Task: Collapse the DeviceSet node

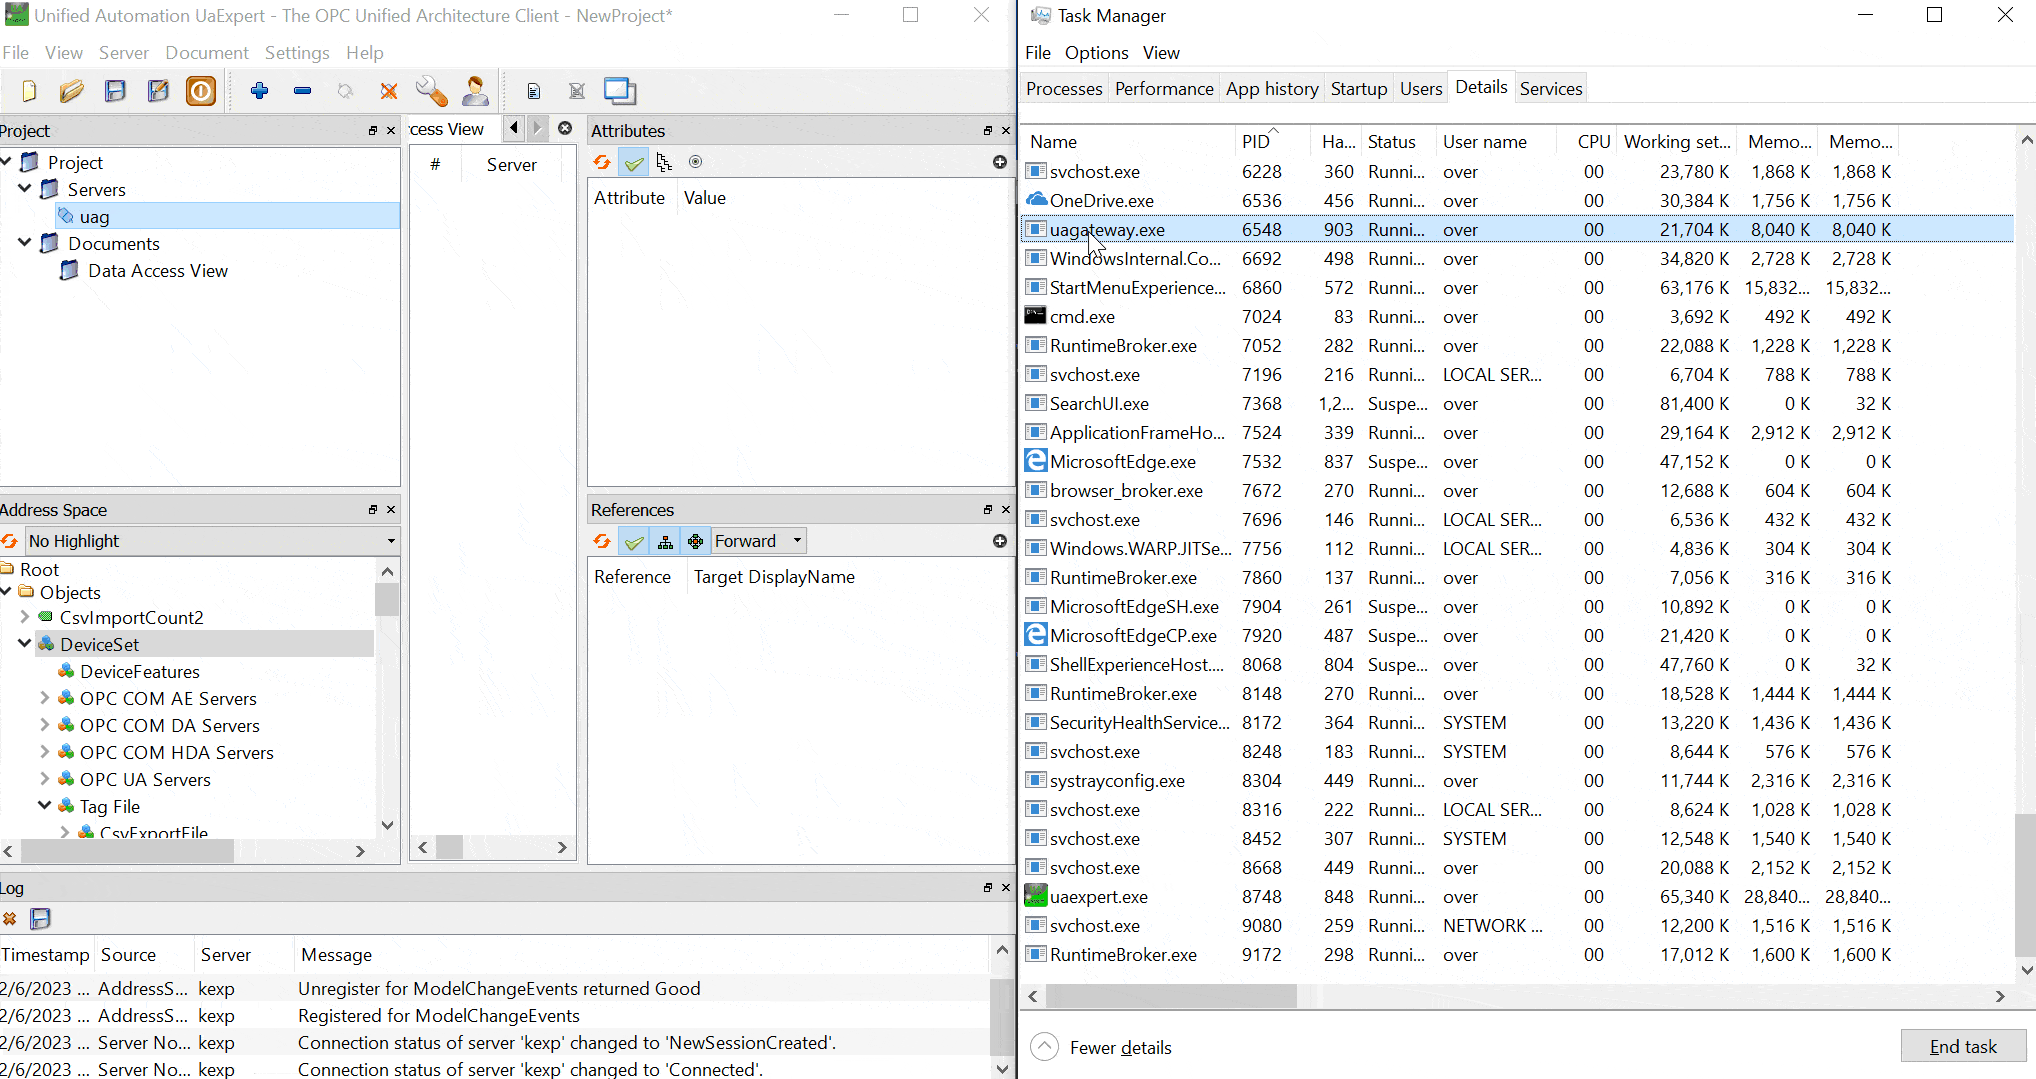Action: 25,643
